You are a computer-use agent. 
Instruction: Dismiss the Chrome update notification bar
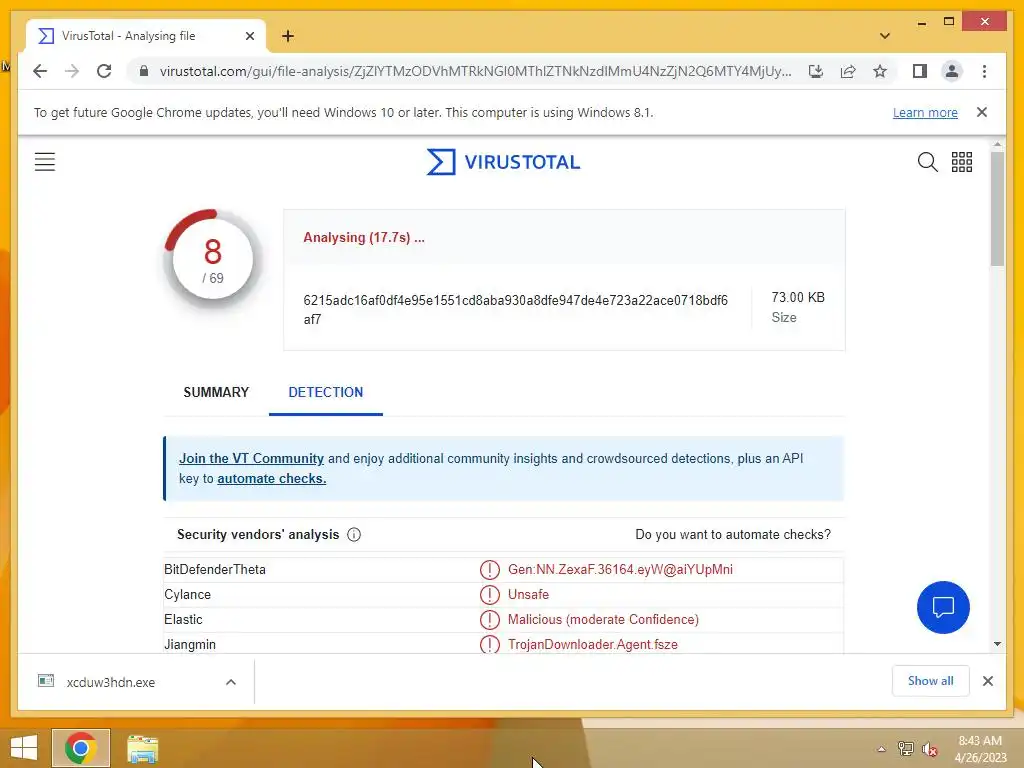point(982,112)
